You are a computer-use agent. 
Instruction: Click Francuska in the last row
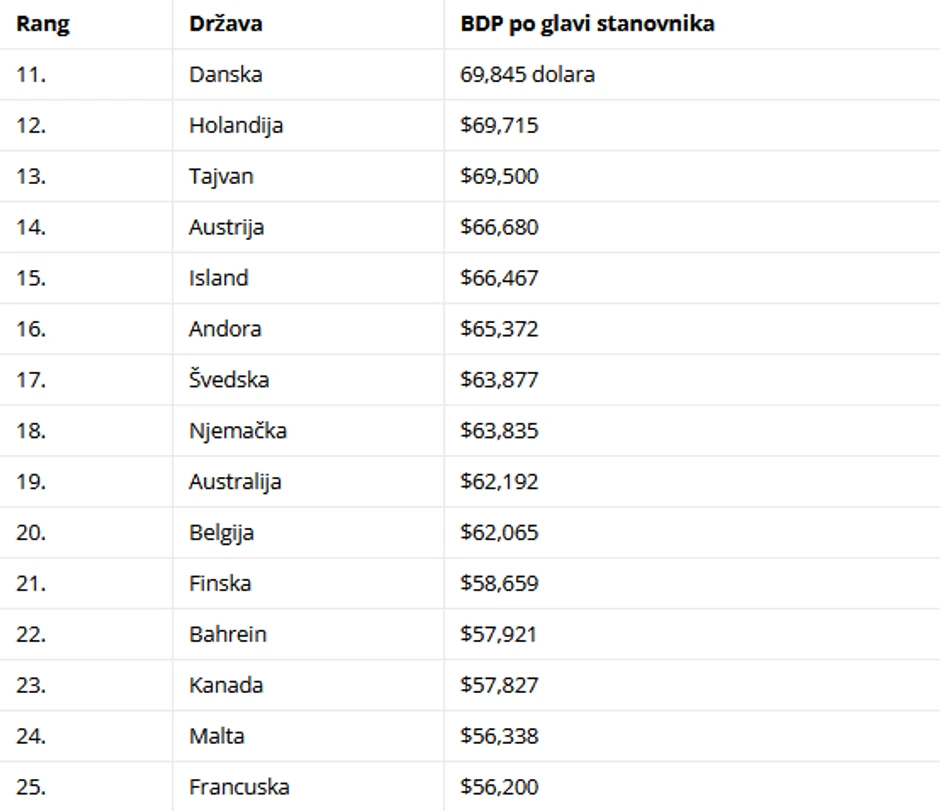[239, 787]
